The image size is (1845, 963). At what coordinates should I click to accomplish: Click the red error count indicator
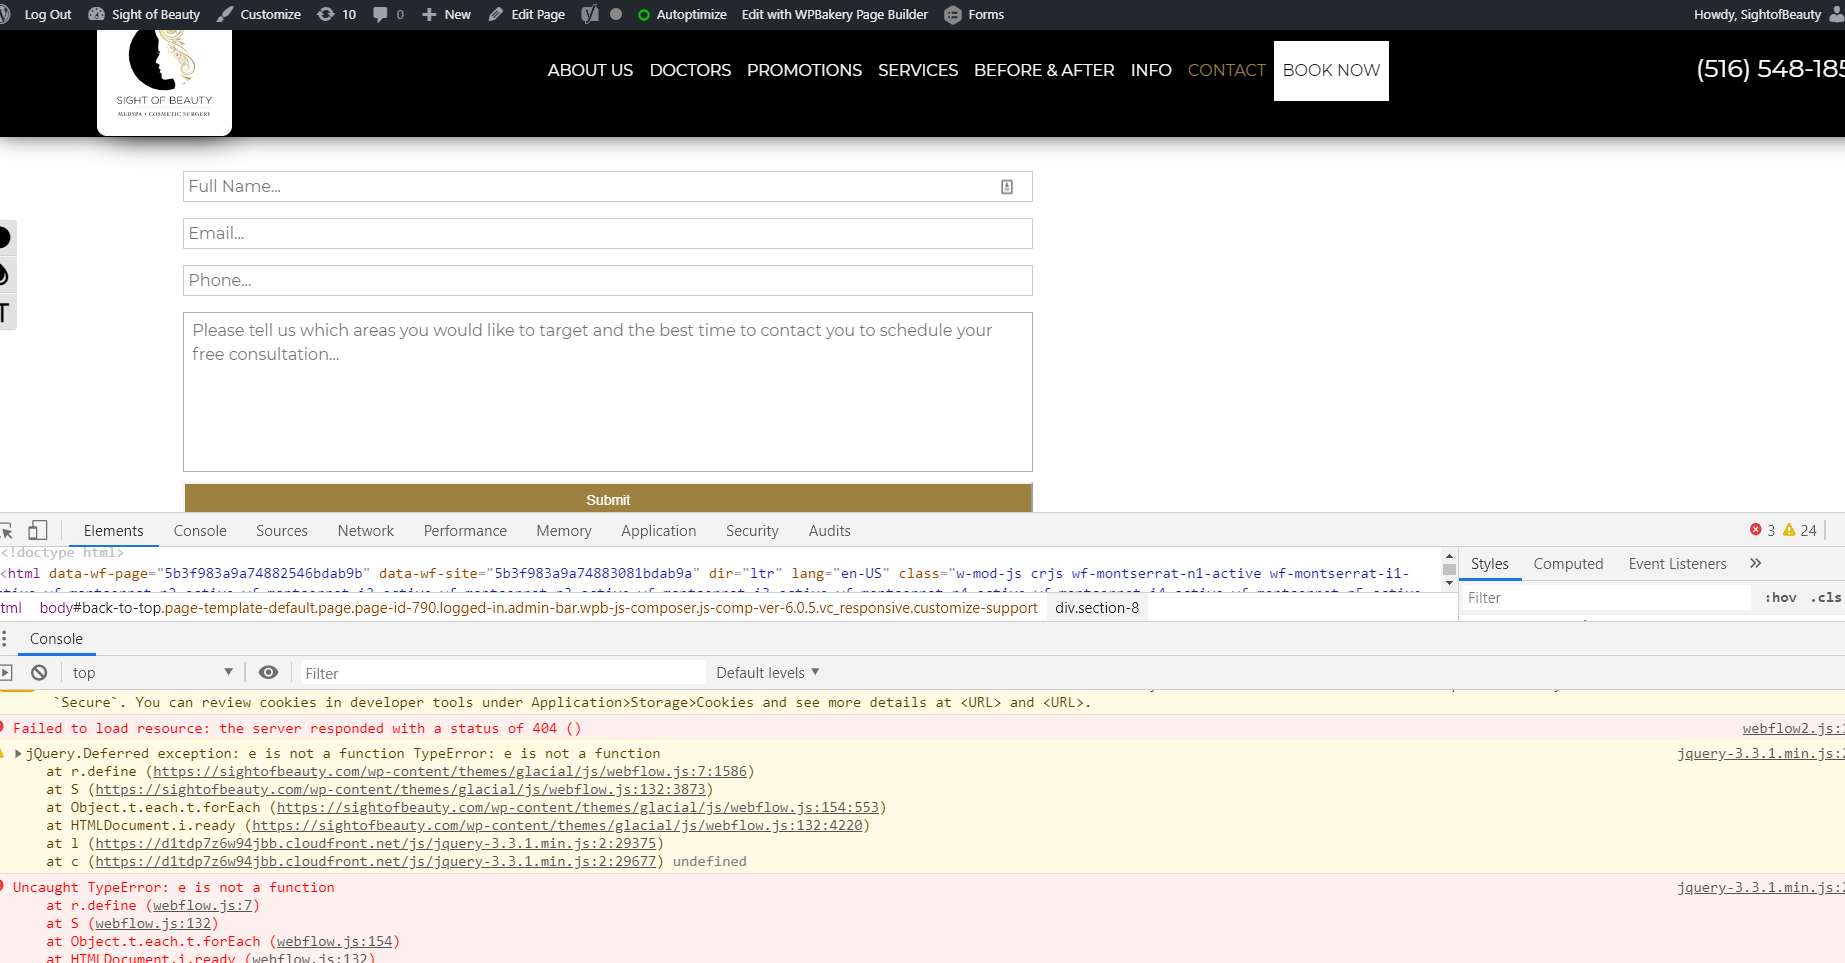click(1762, 531)
